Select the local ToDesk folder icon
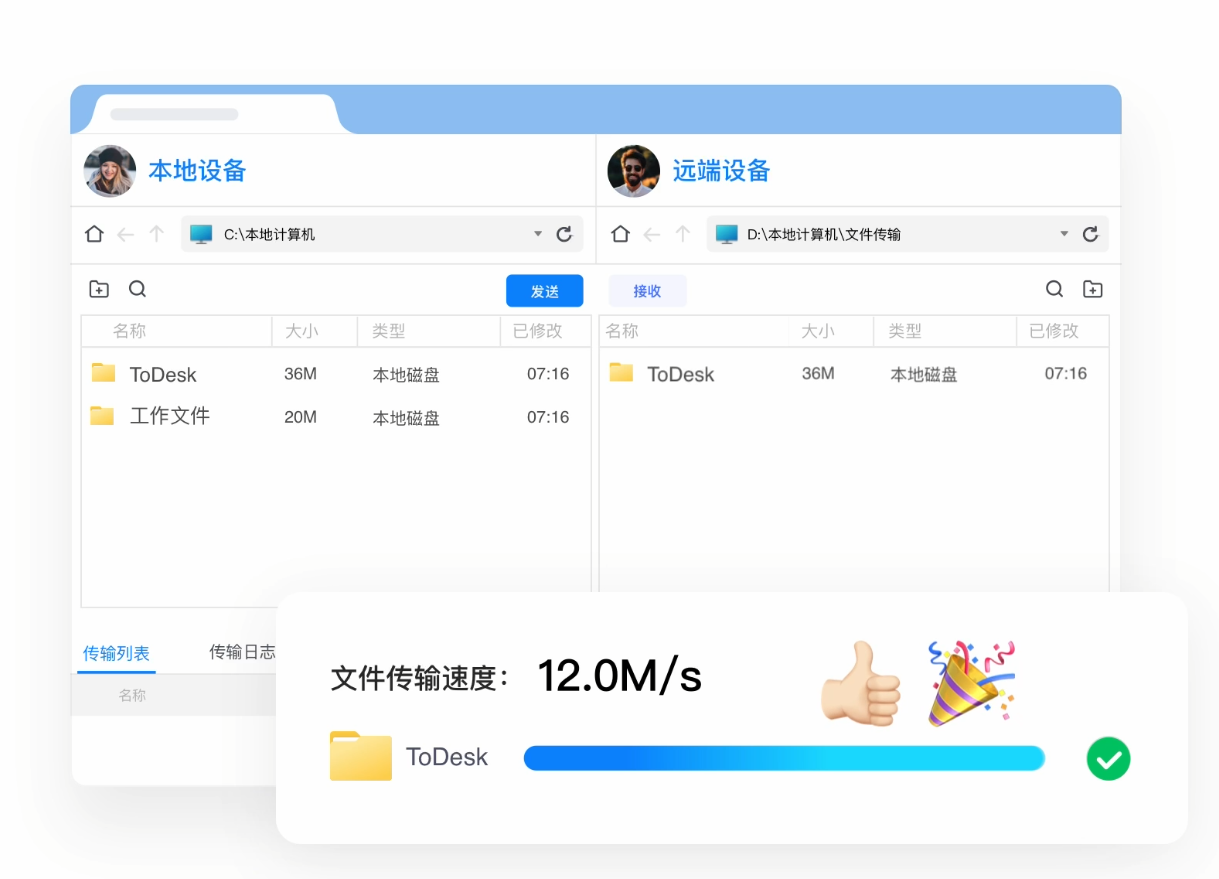The width and height of the screenshot is (1219, 879). pos(104,373)
